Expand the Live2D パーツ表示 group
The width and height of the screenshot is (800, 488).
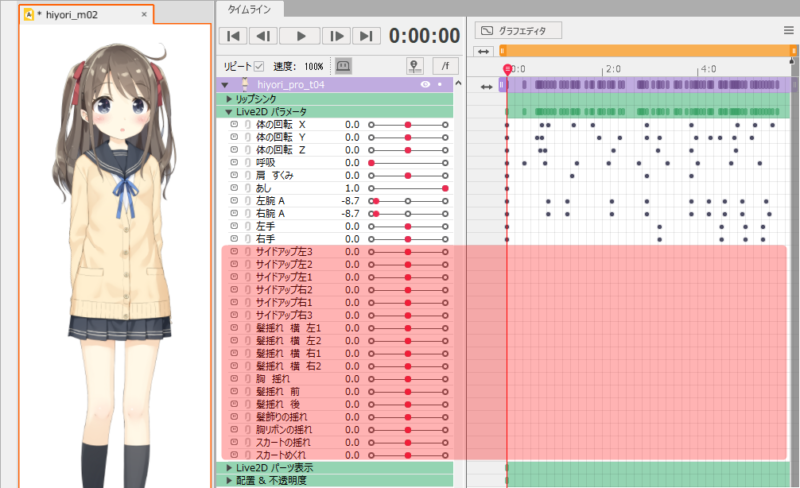pos(229,468)
